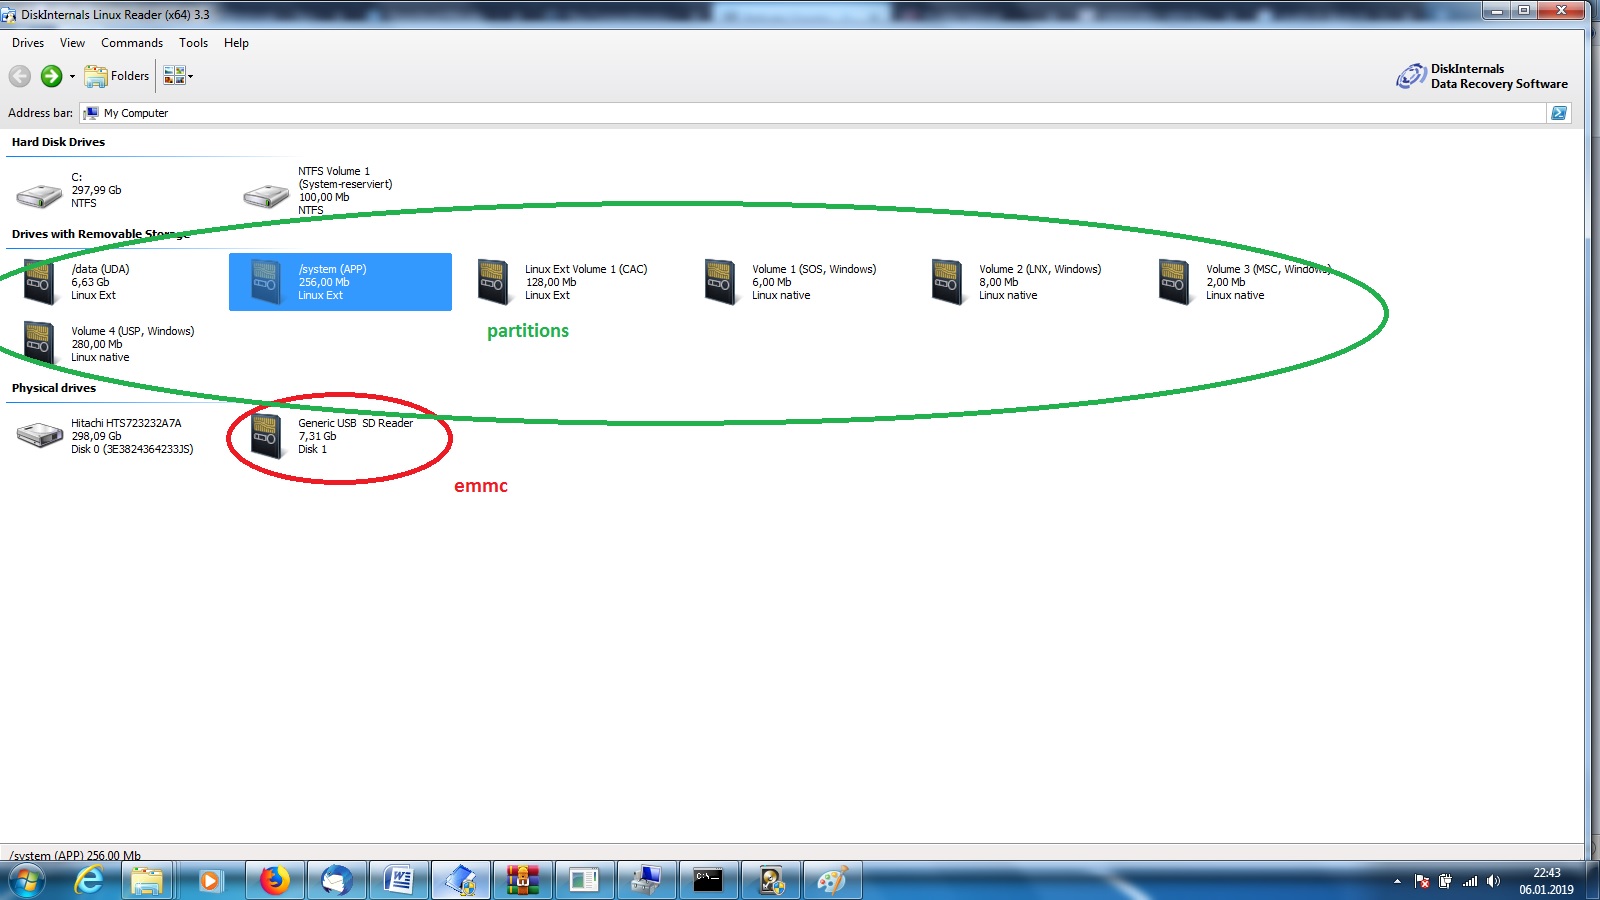Open the Action Center flag icon
The image size is (1600, 900).
tap(1422, 881)
